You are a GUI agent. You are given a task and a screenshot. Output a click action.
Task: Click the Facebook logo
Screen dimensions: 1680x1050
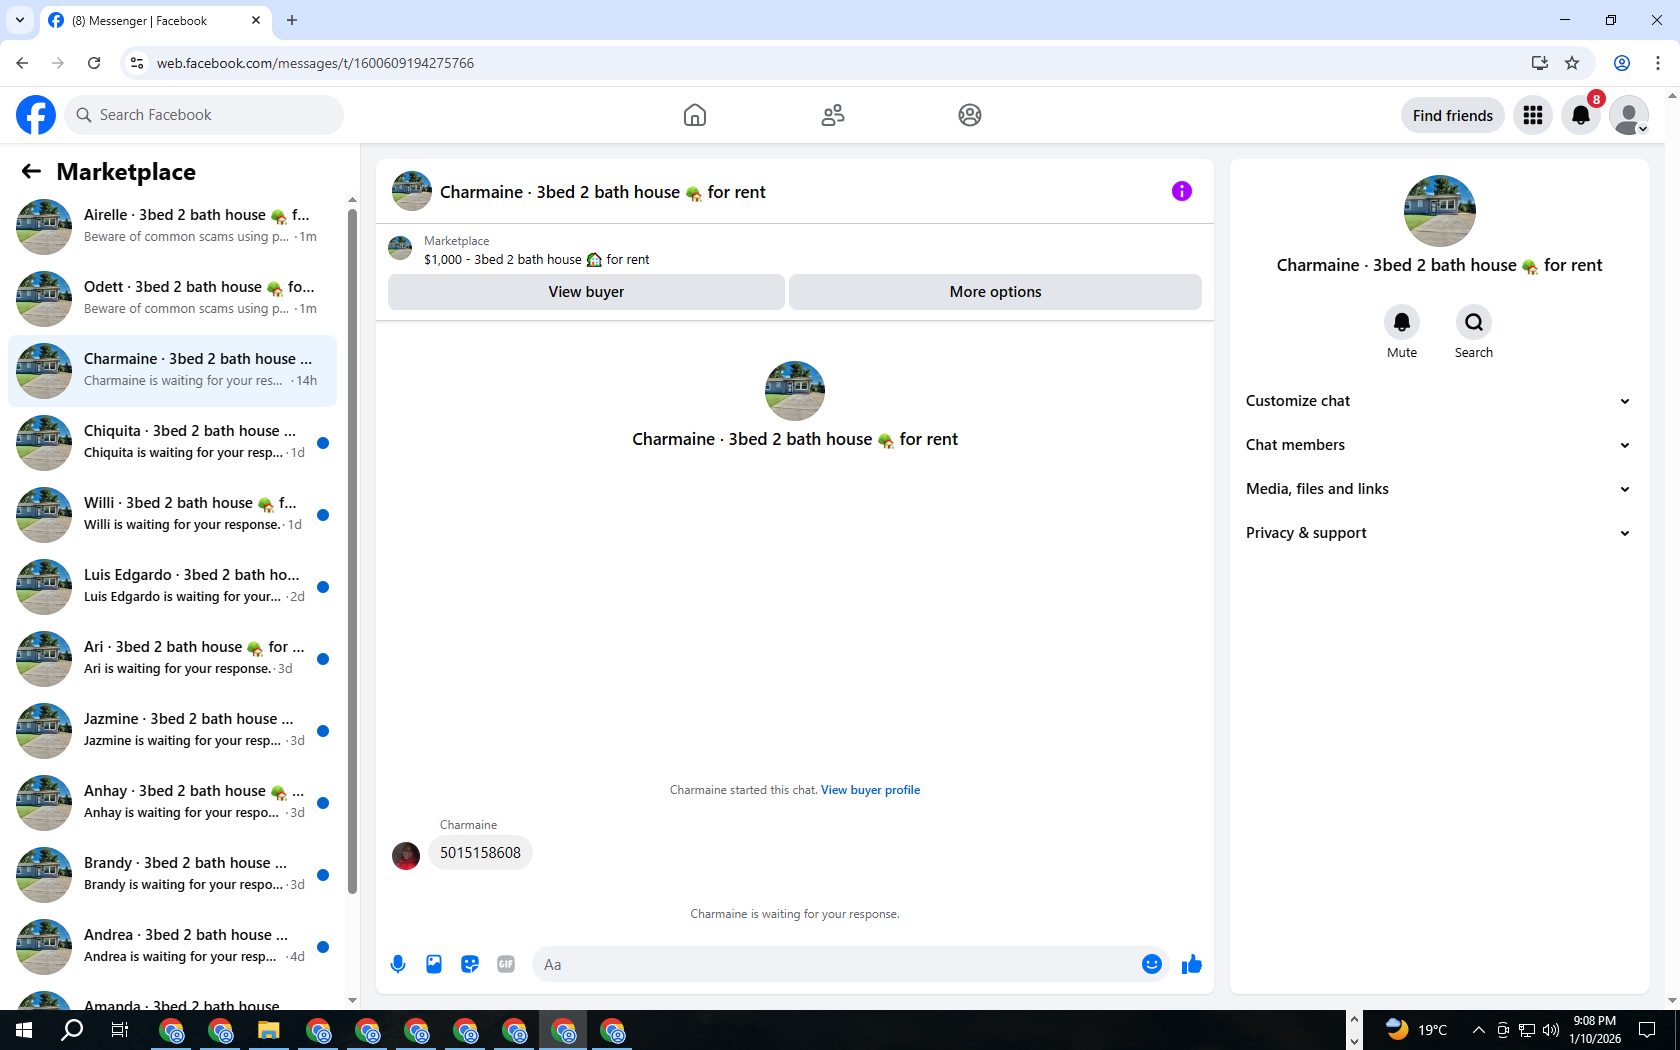tap(36, 115)
